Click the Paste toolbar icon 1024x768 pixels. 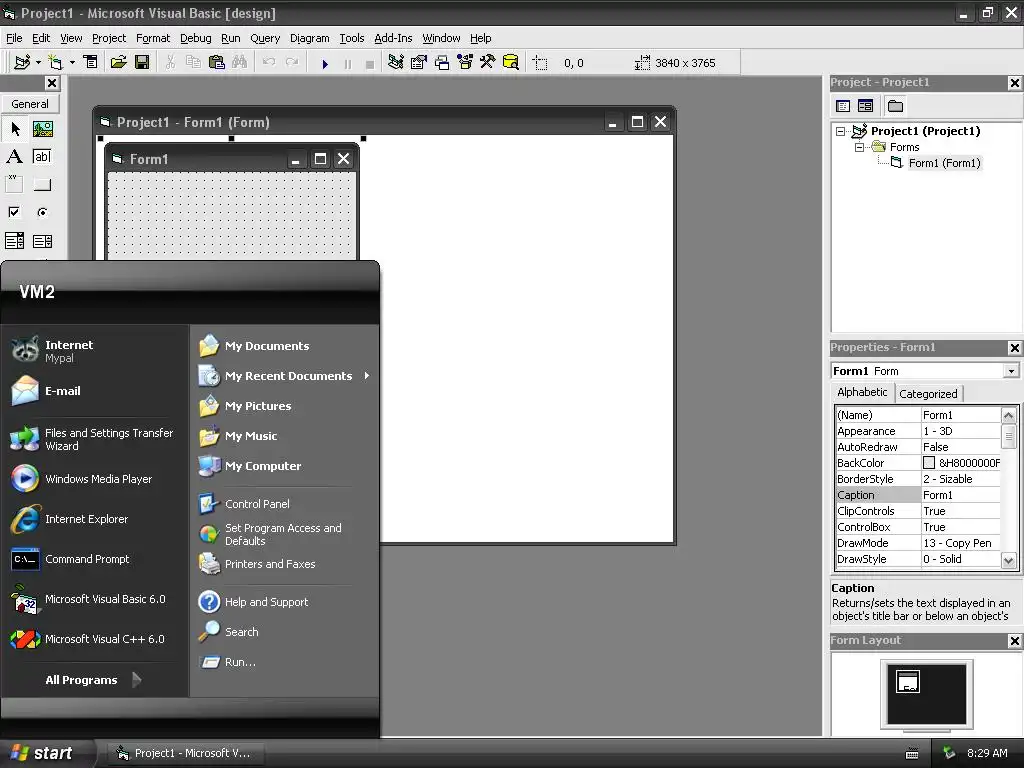pyautogui.click(x=216, y=63)
